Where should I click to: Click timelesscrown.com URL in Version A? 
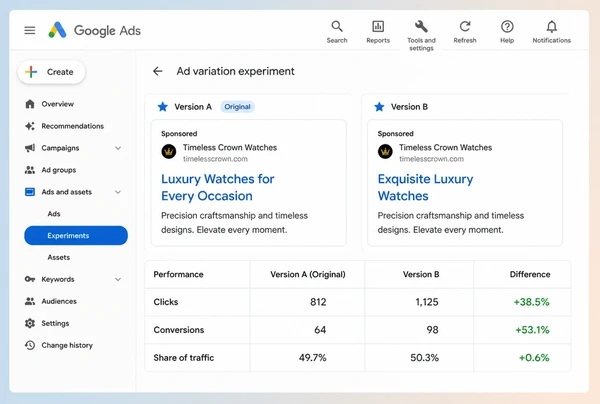(x=215, y=159)
